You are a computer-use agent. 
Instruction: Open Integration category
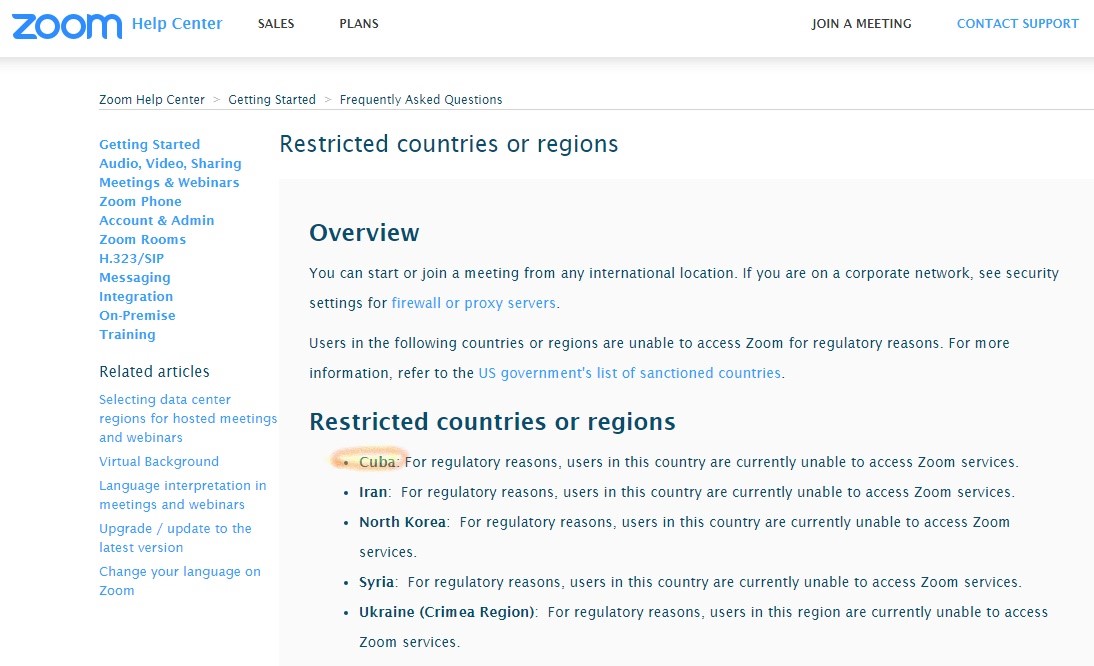pos(136,296)
